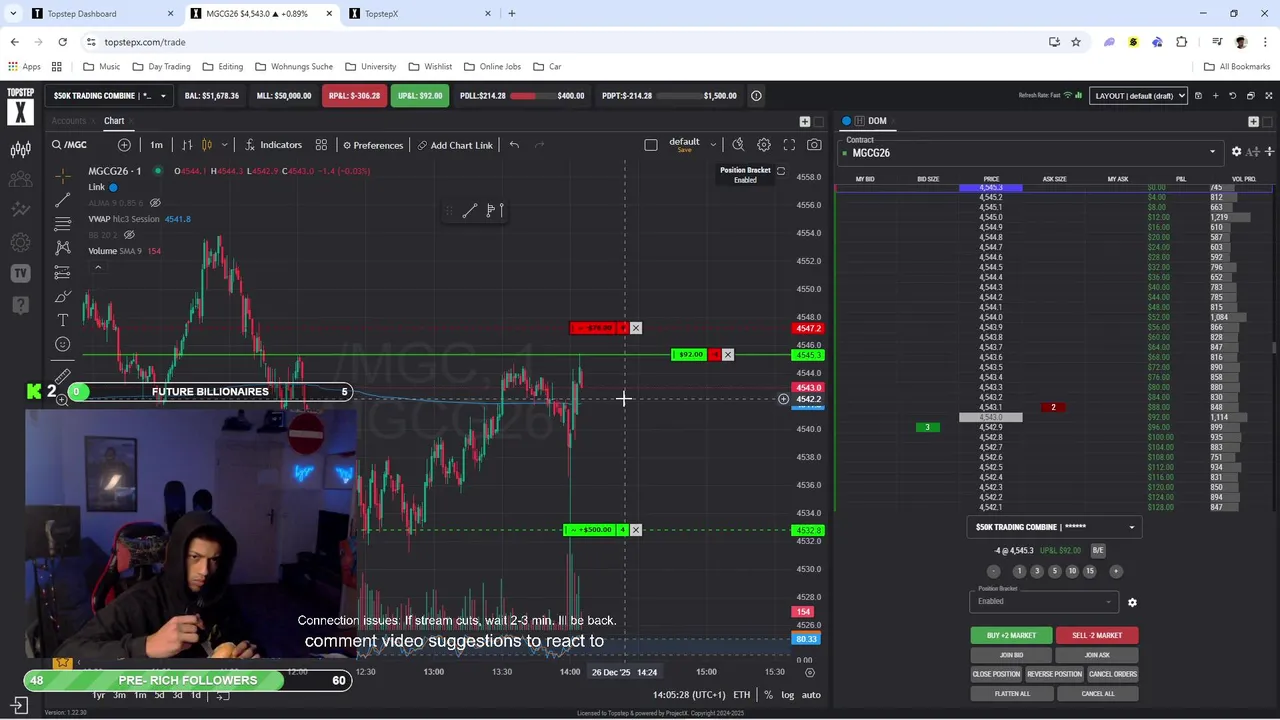Select the DOM panel tab
The image size is (1280, 720).
[877, 121]
